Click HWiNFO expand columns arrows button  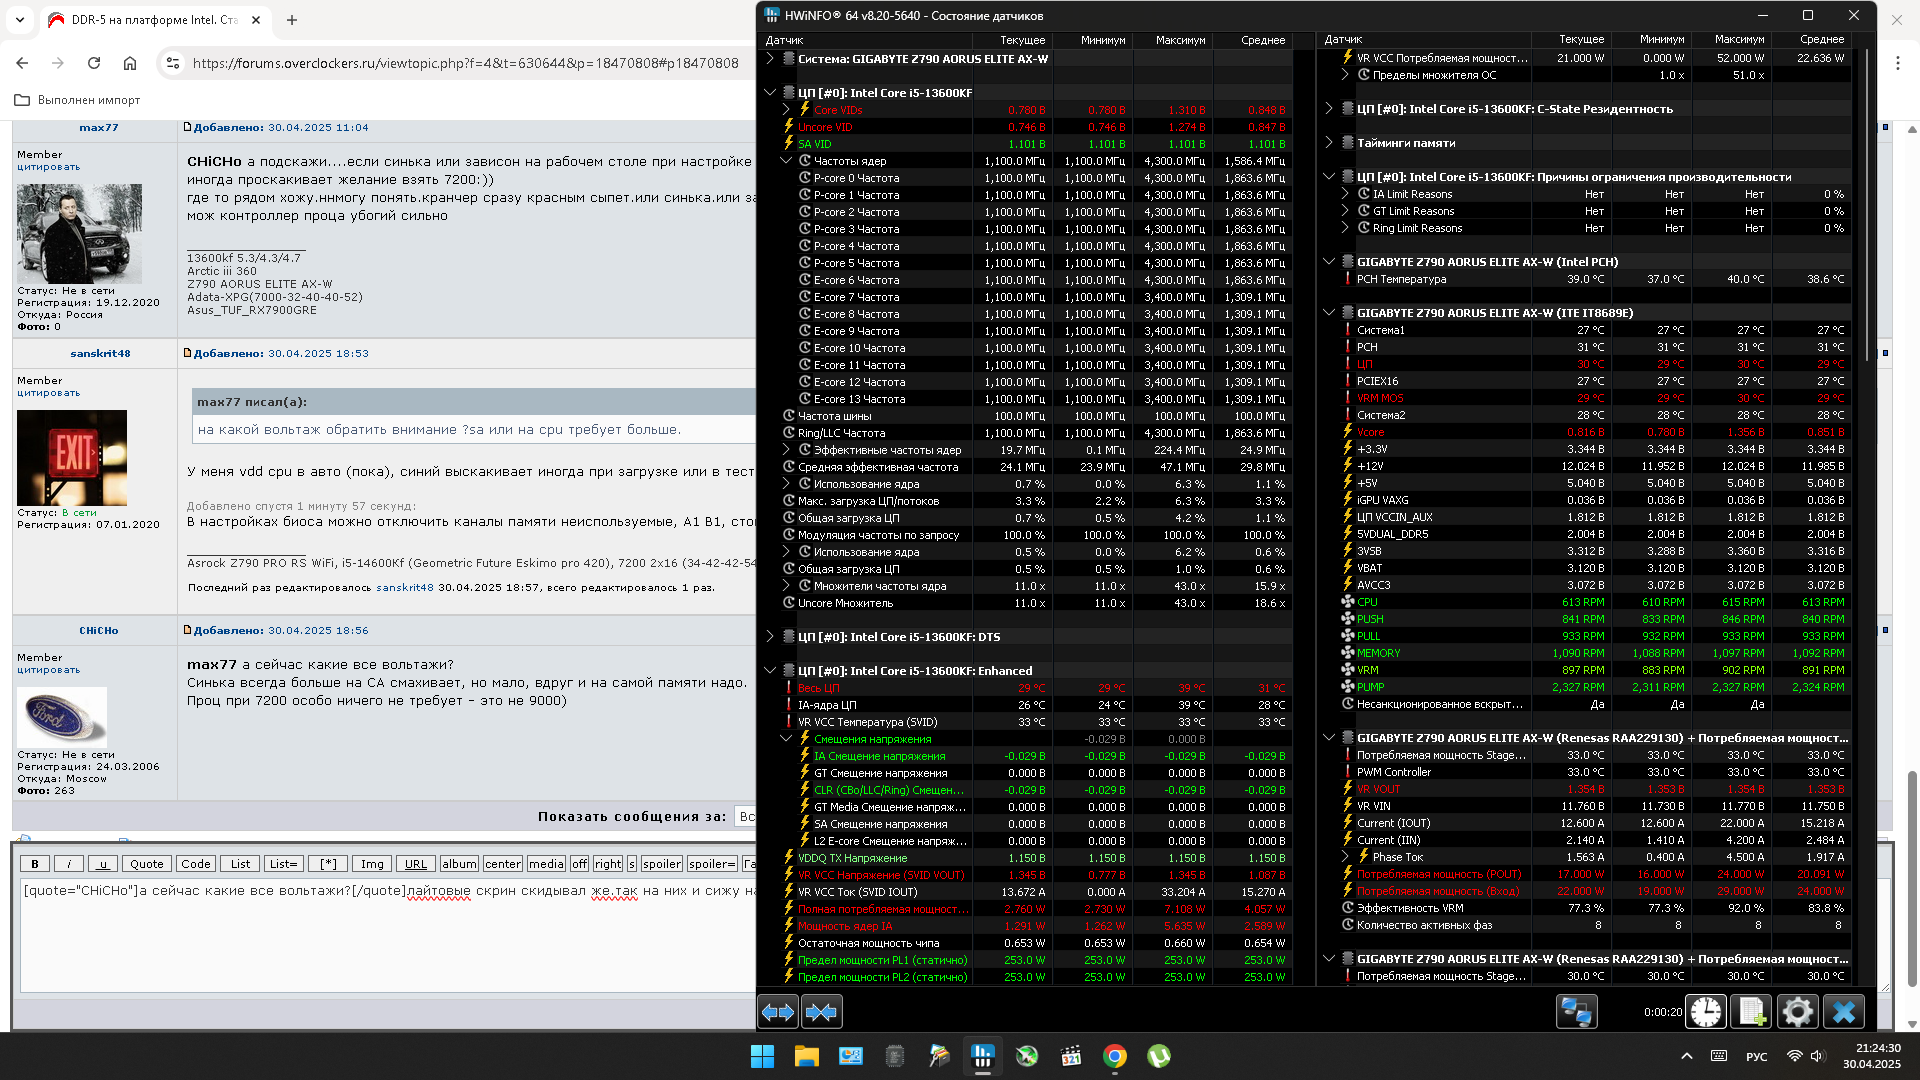point(777,1012)
